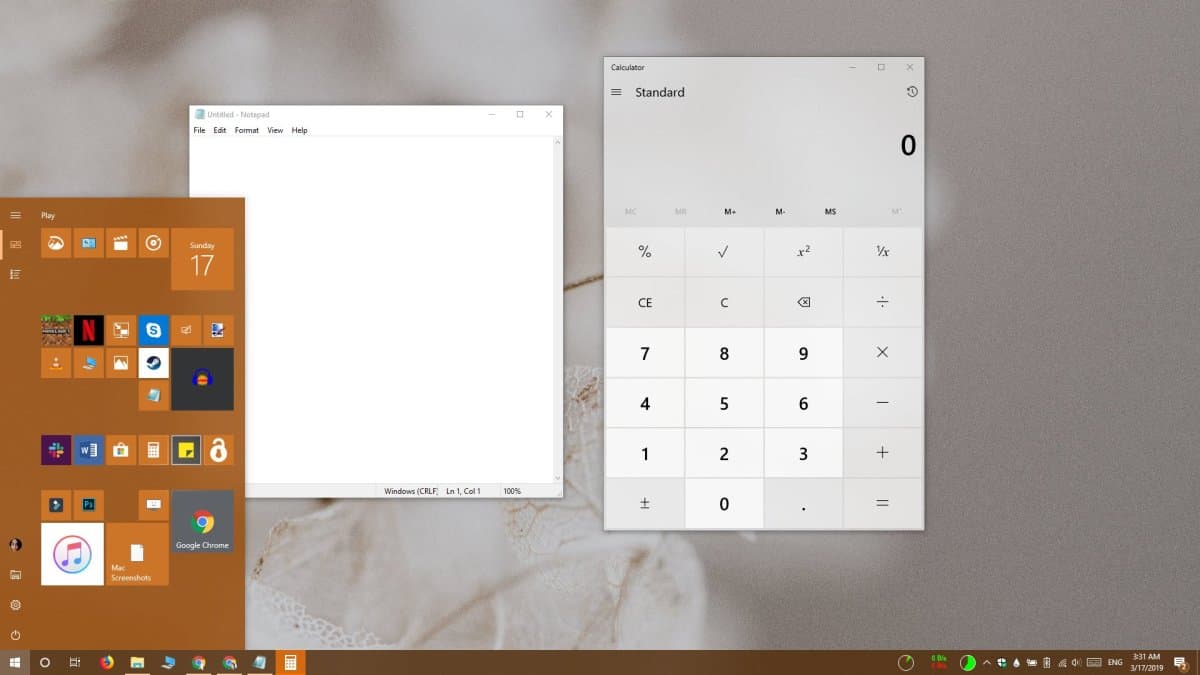Screen dimensions: 1200x675
Task: Show calculation history in Calculator
Action: pos(911,91)
